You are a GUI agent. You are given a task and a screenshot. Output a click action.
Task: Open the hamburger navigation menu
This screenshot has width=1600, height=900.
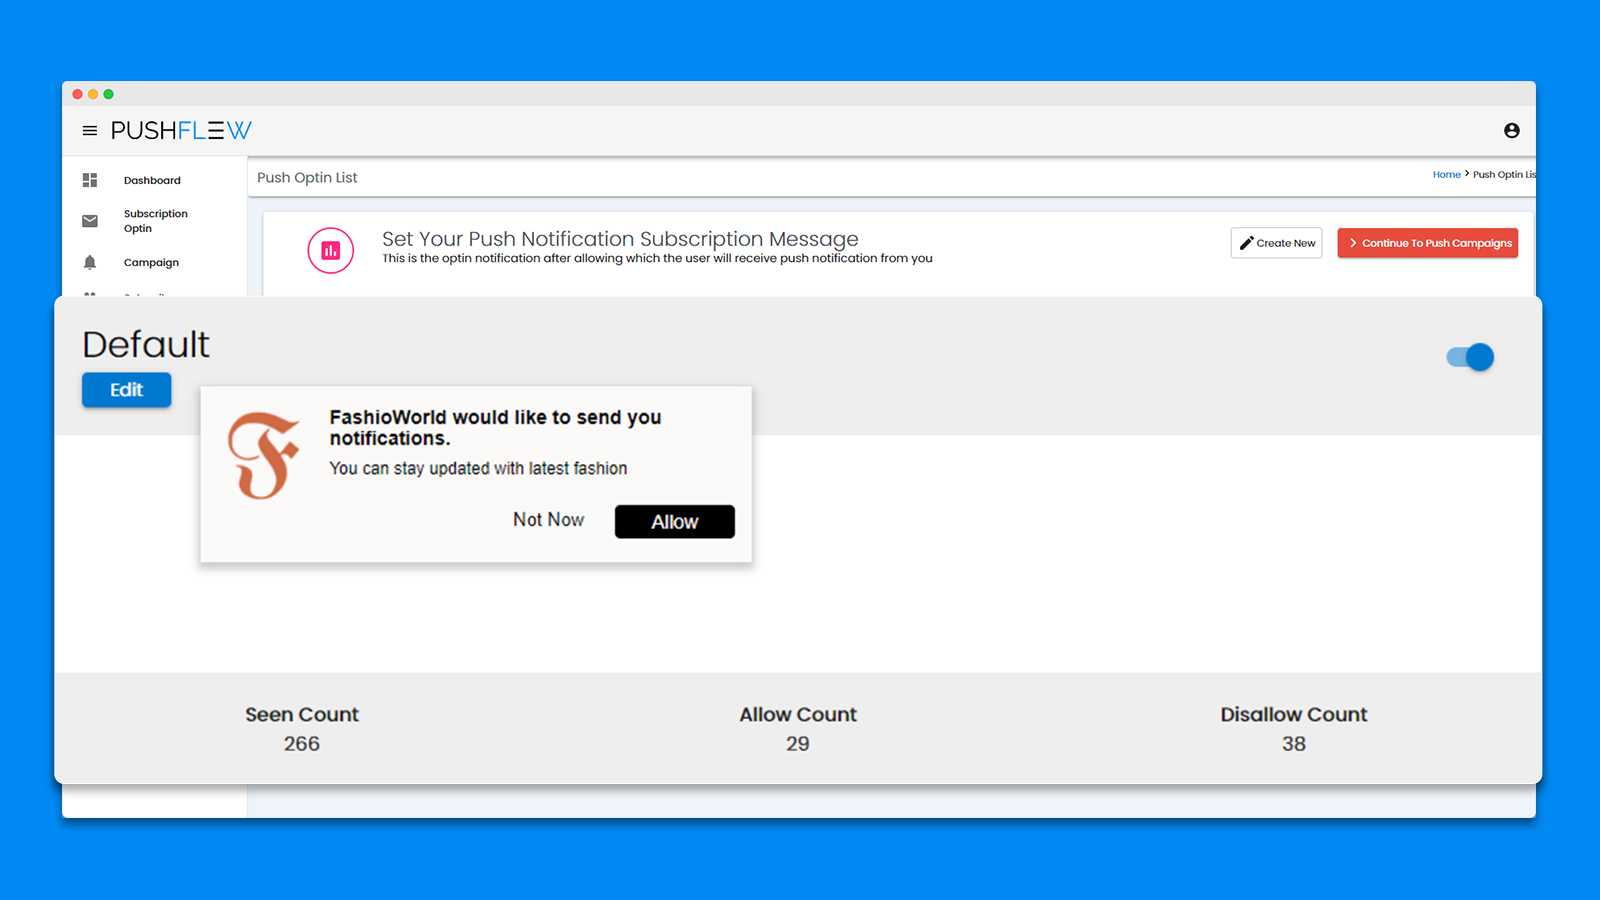click(x=90, y=131)
